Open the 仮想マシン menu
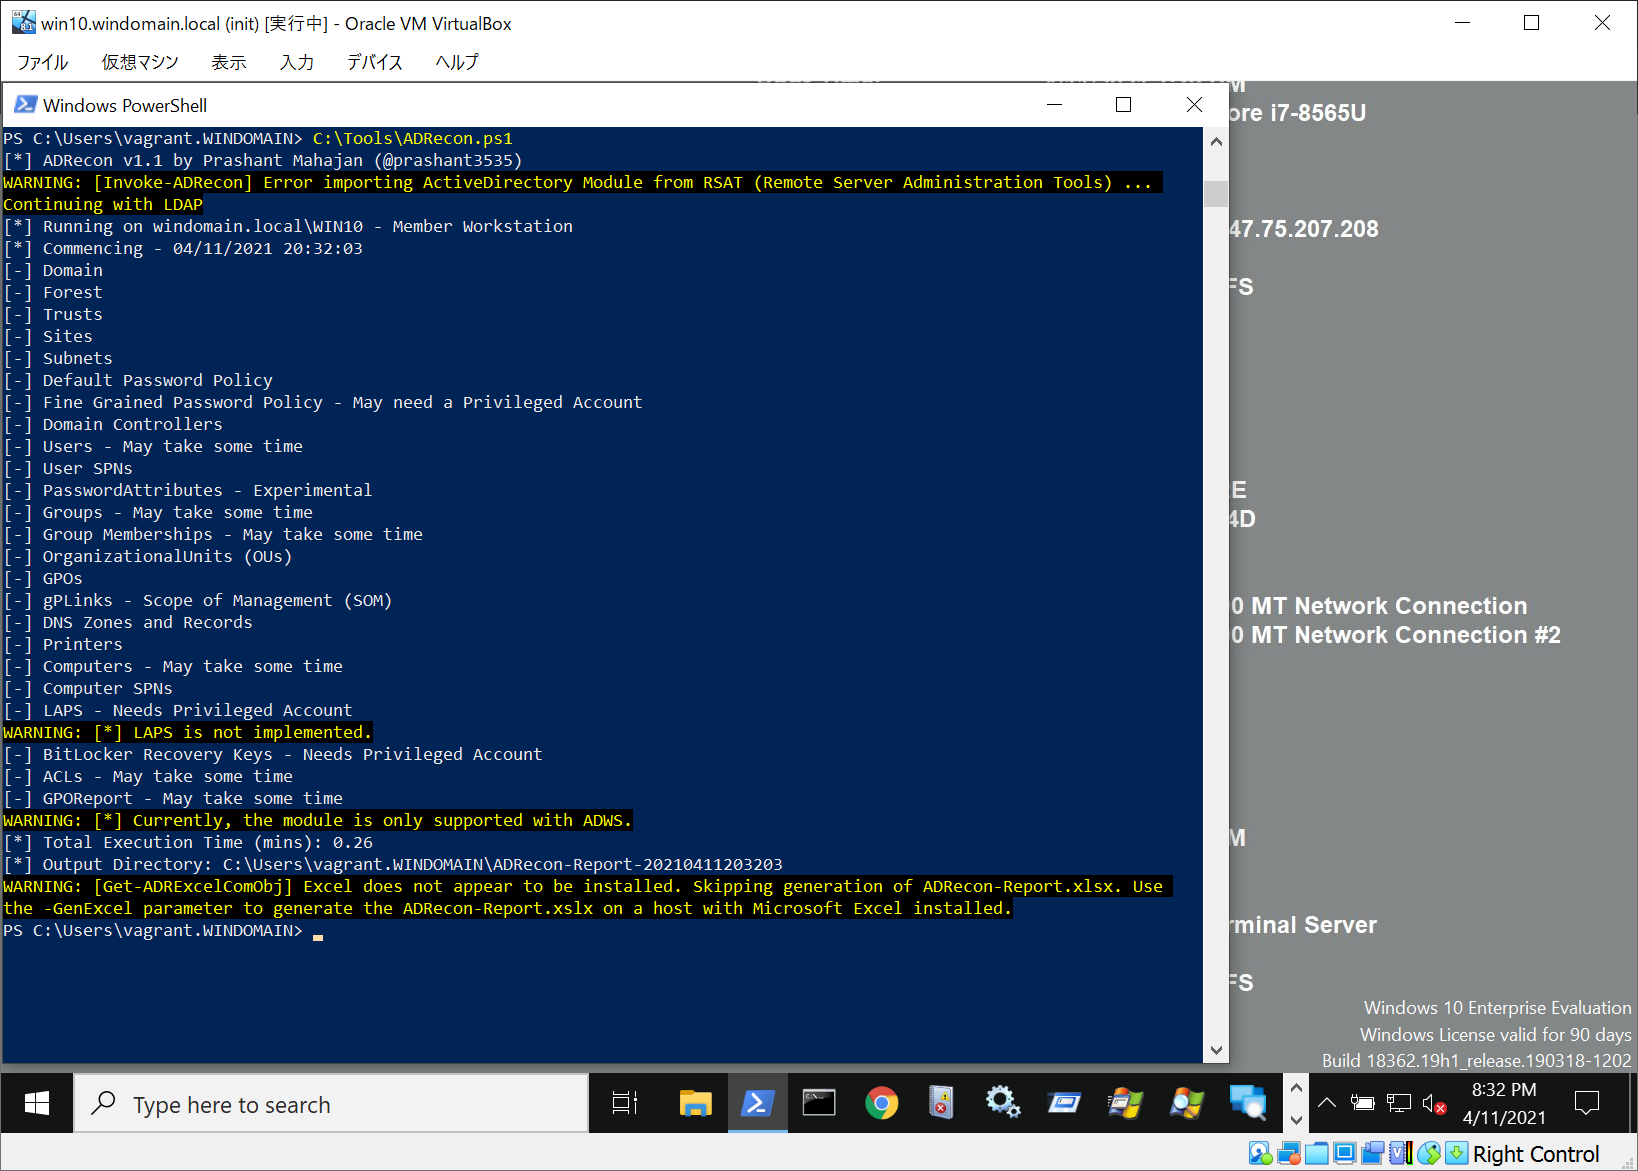1638x1171 pixels. click(x=139, y=62)
